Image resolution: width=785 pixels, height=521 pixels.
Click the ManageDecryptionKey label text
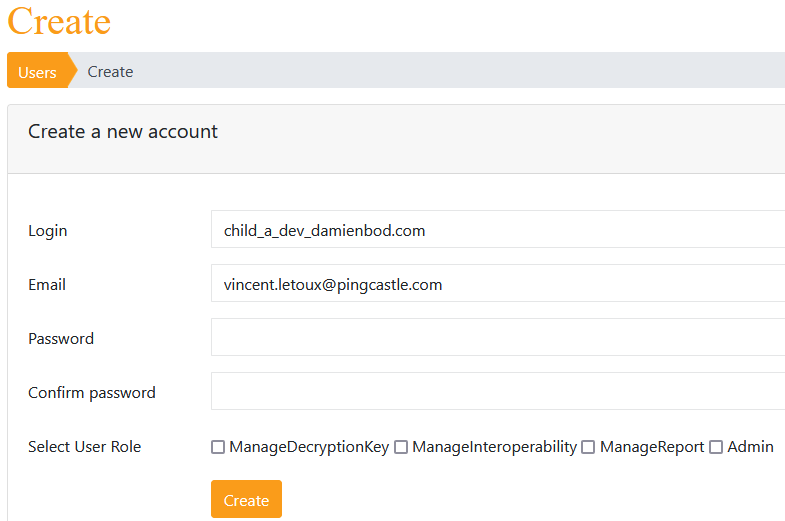309,447
